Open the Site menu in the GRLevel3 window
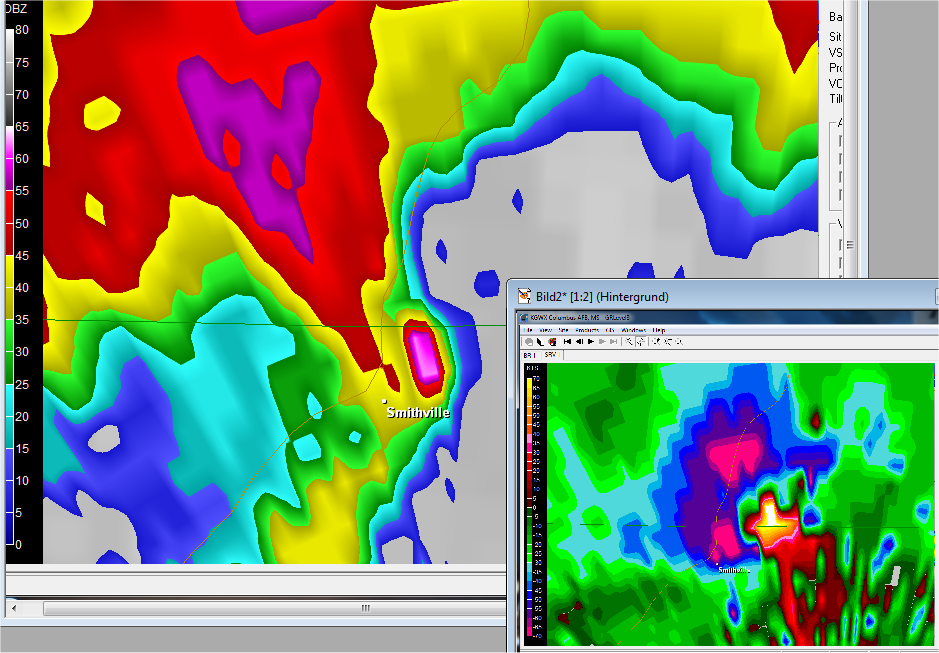The image size is (939, 653). pyautogui.click(x=564, y=330)
